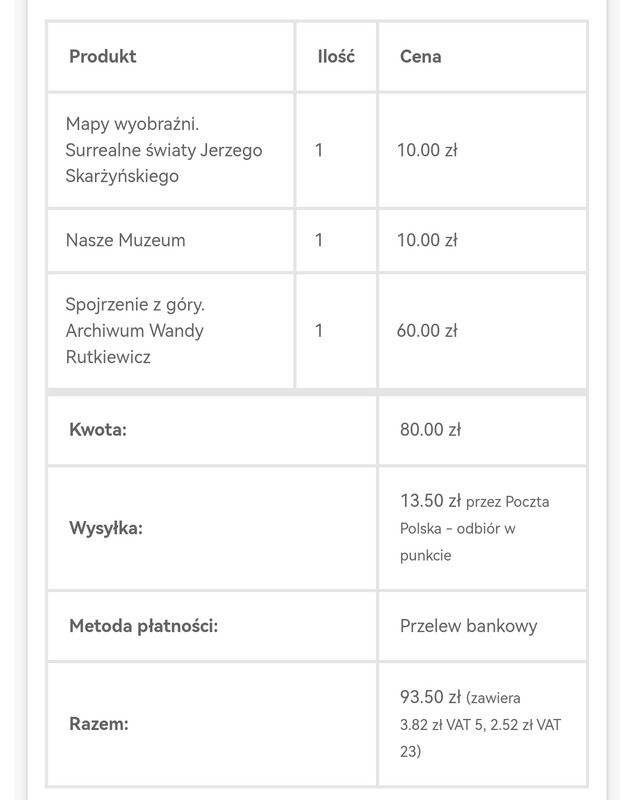Screen dimensions: 632x800
Task: Click the 93.50 zł total amount
Action: tap(430, 697)
